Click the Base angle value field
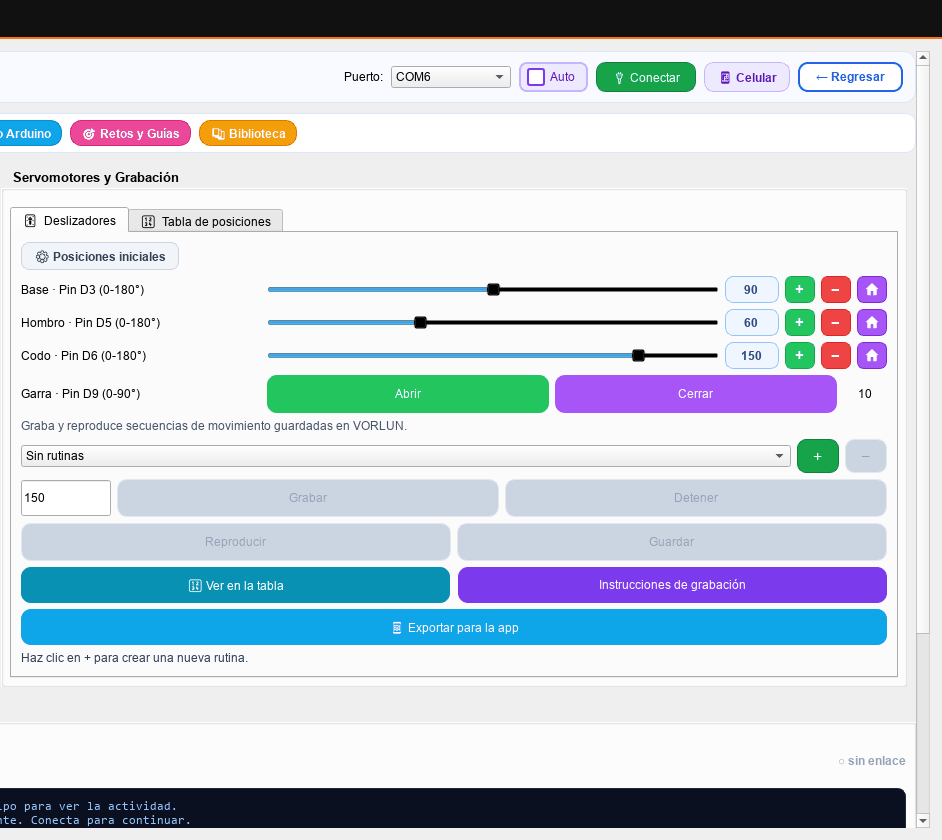Viewport: 942px width, 840px height. pyautogui.click(x=752, y=290)
